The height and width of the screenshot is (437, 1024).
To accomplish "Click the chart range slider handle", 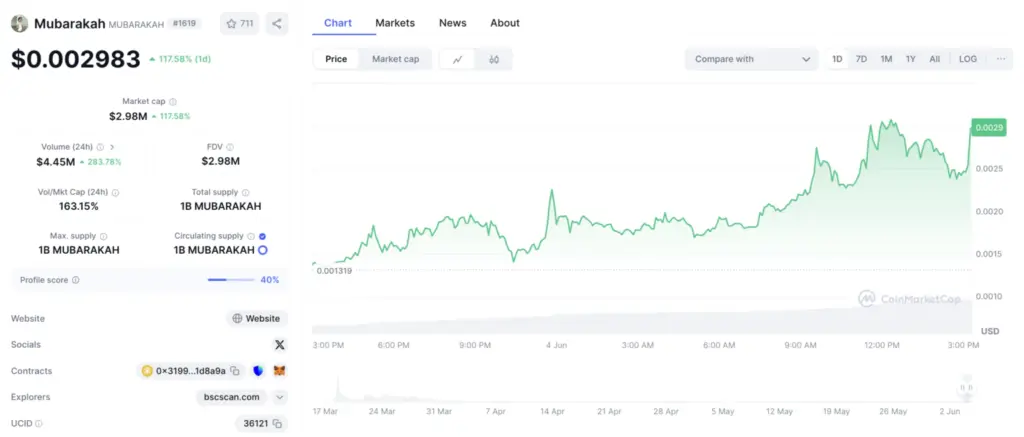I will click(x=967, y=388).
